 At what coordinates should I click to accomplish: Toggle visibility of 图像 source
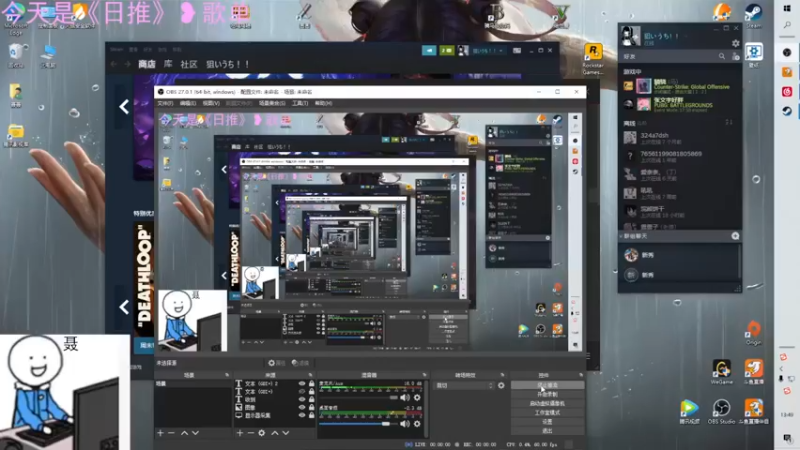tap(302, 407)
